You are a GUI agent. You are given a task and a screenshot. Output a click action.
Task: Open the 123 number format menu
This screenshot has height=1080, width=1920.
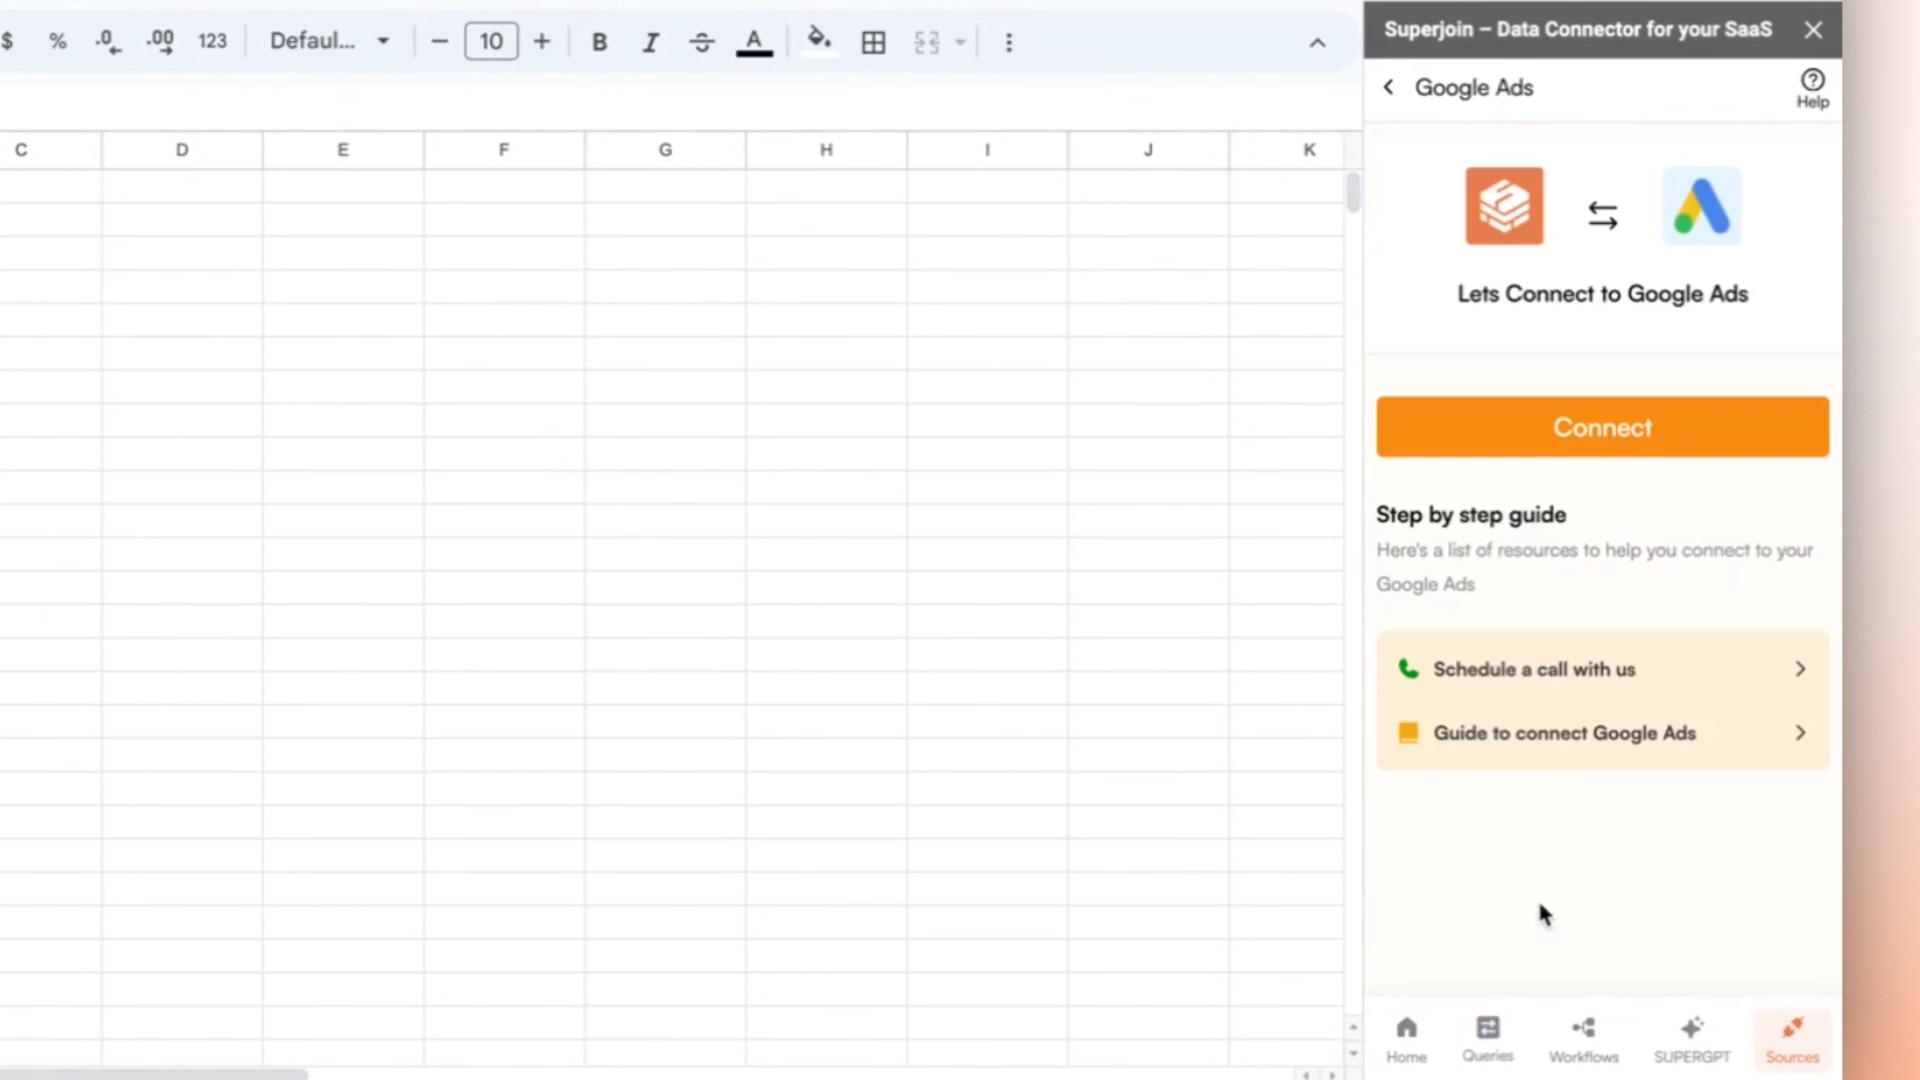212,41
